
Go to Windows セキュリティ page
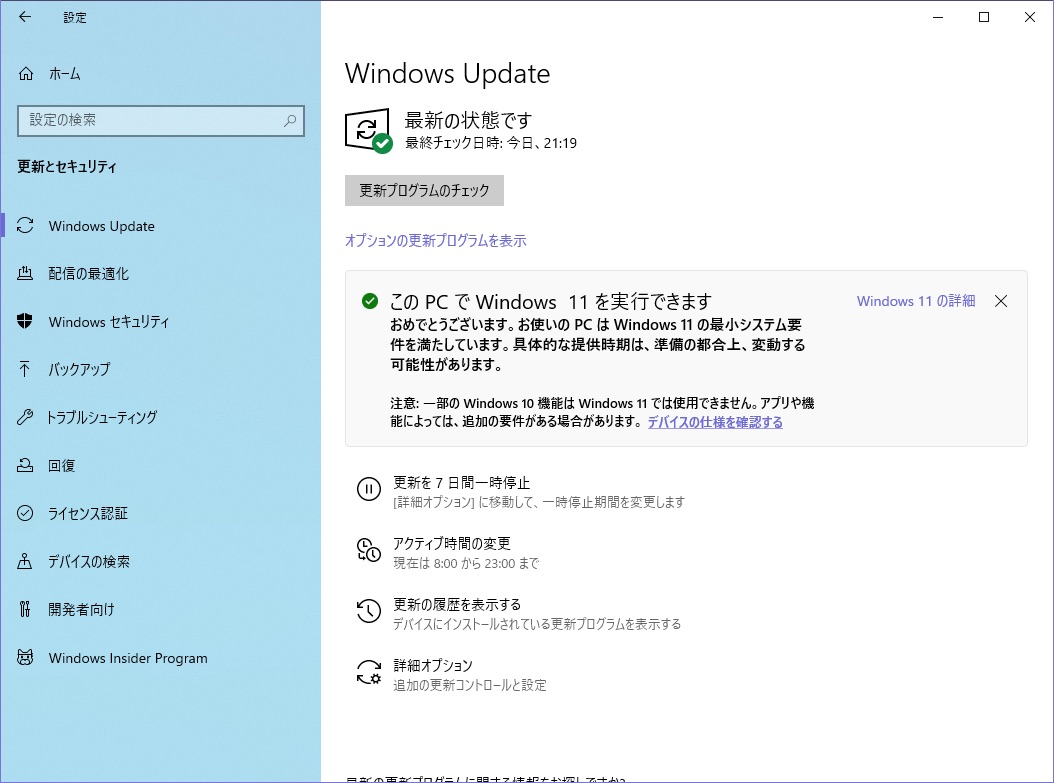(x=161, y=322)
